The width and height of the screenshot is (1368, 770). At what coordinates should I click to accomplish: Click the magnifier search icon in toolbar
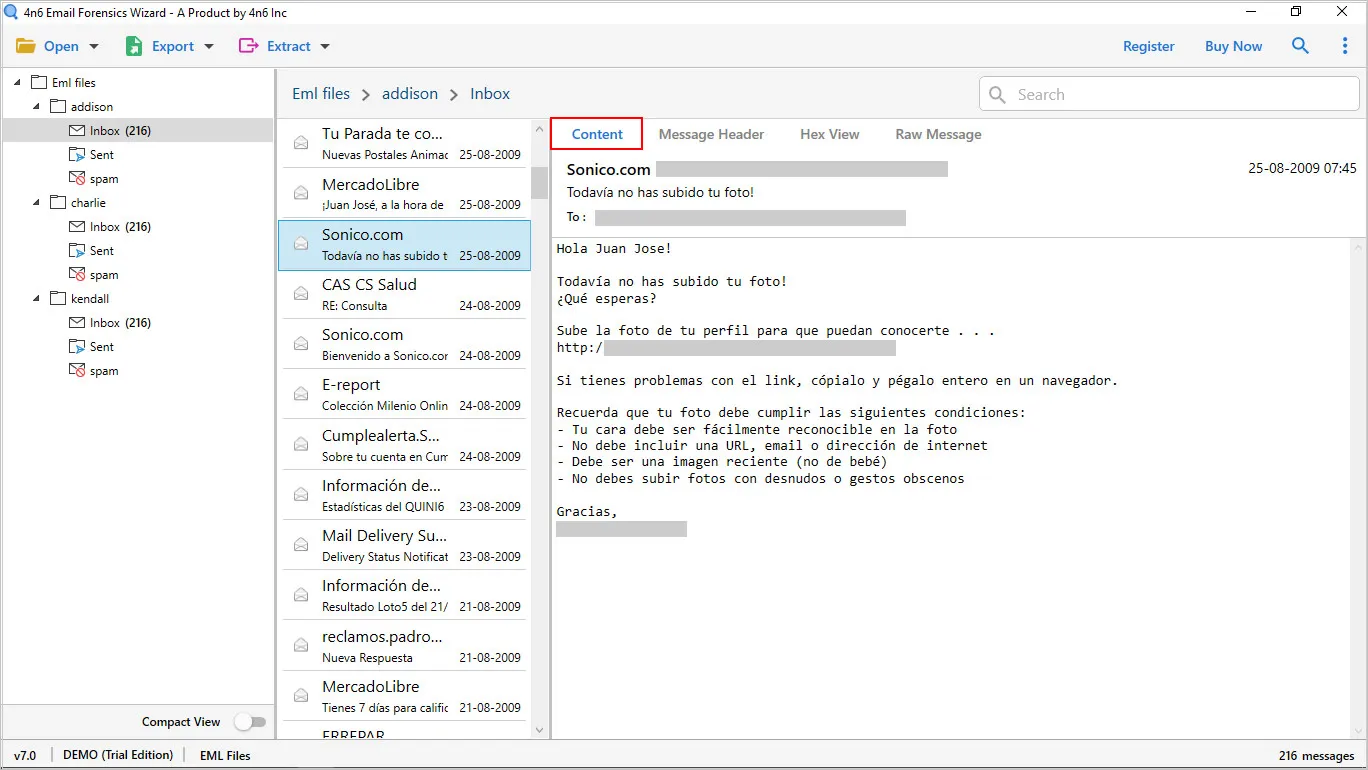[x=1300, y=46]
